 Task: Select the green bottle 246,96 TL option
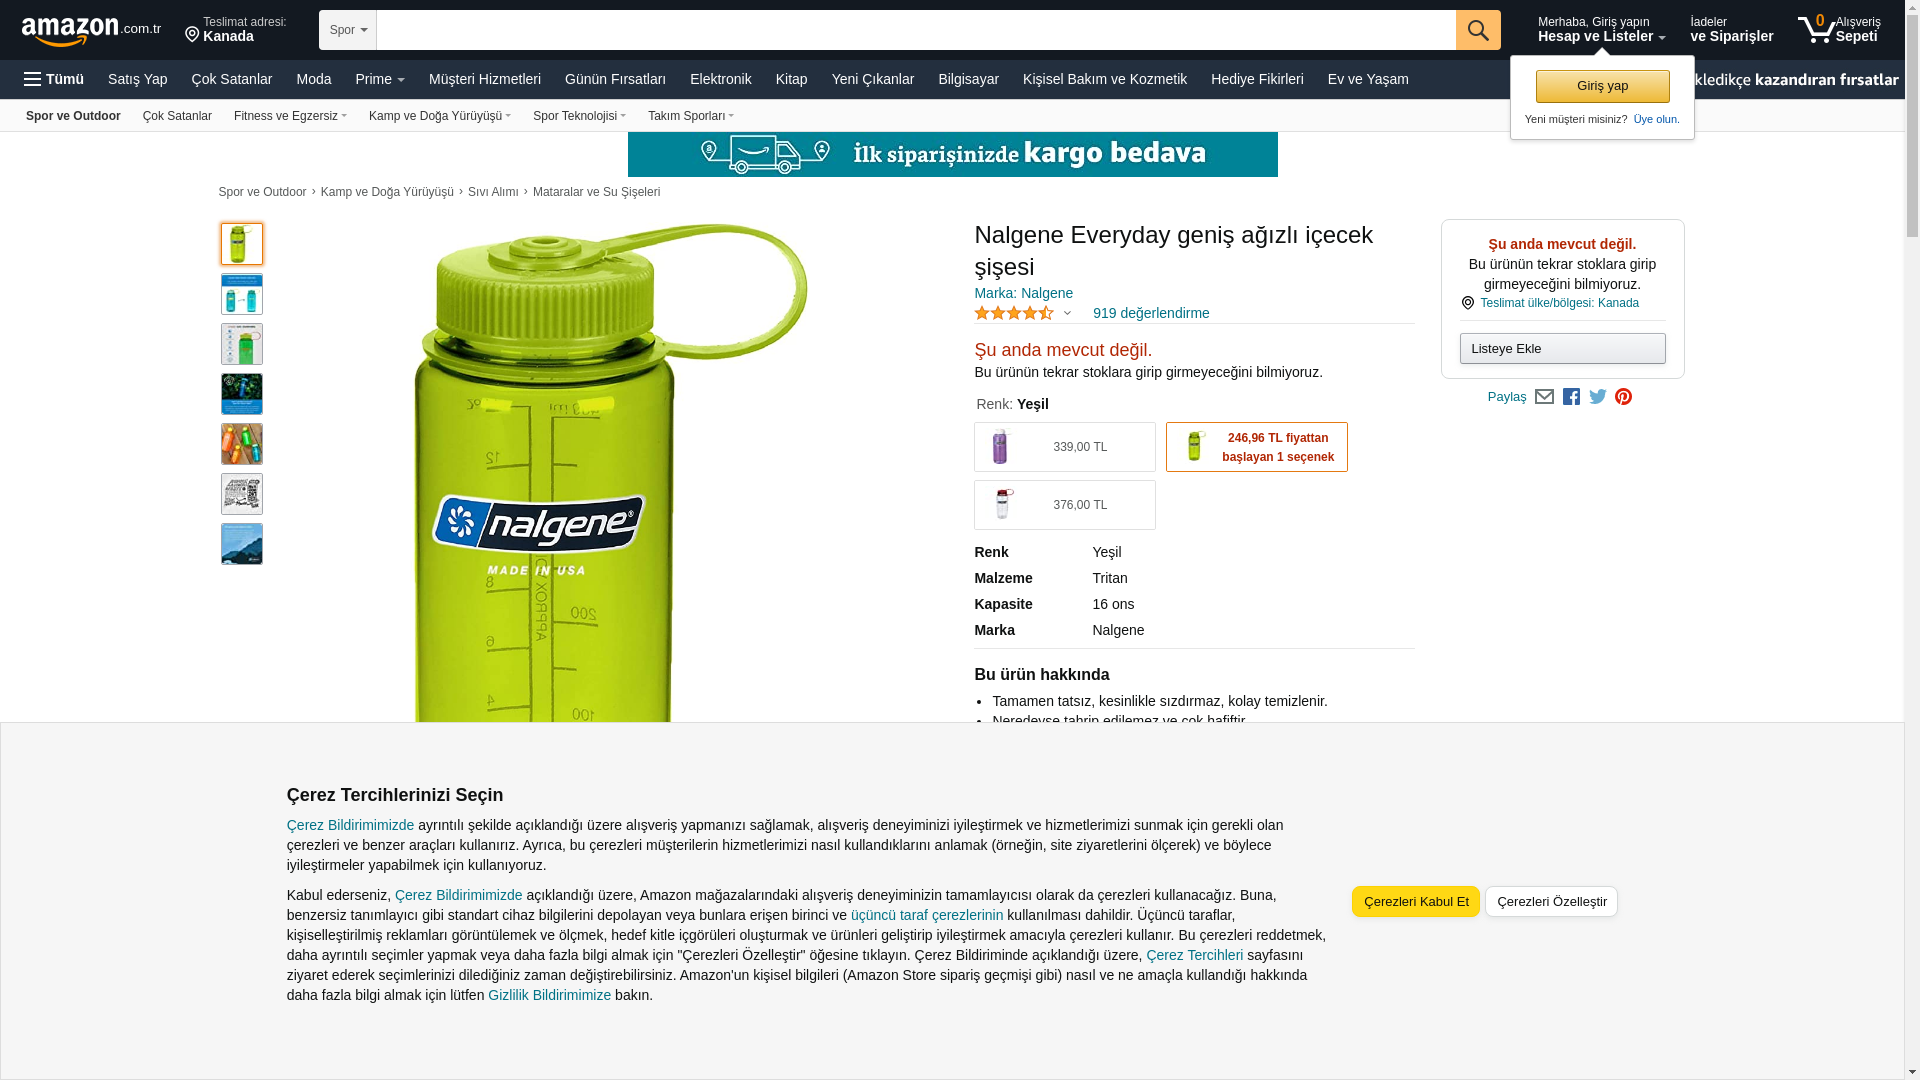tap(1257, 447)
